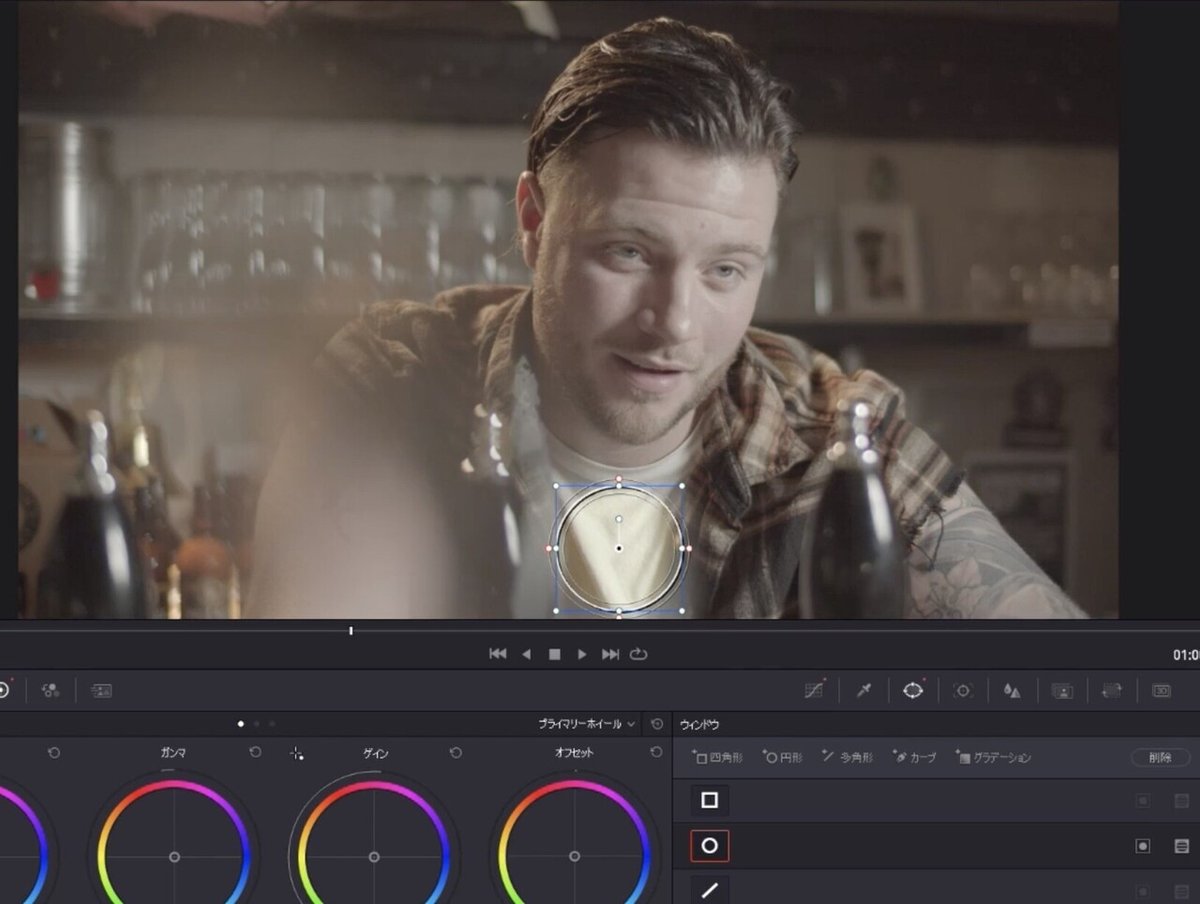
Task: Open the Curves palette
Action: pos(814,690)
